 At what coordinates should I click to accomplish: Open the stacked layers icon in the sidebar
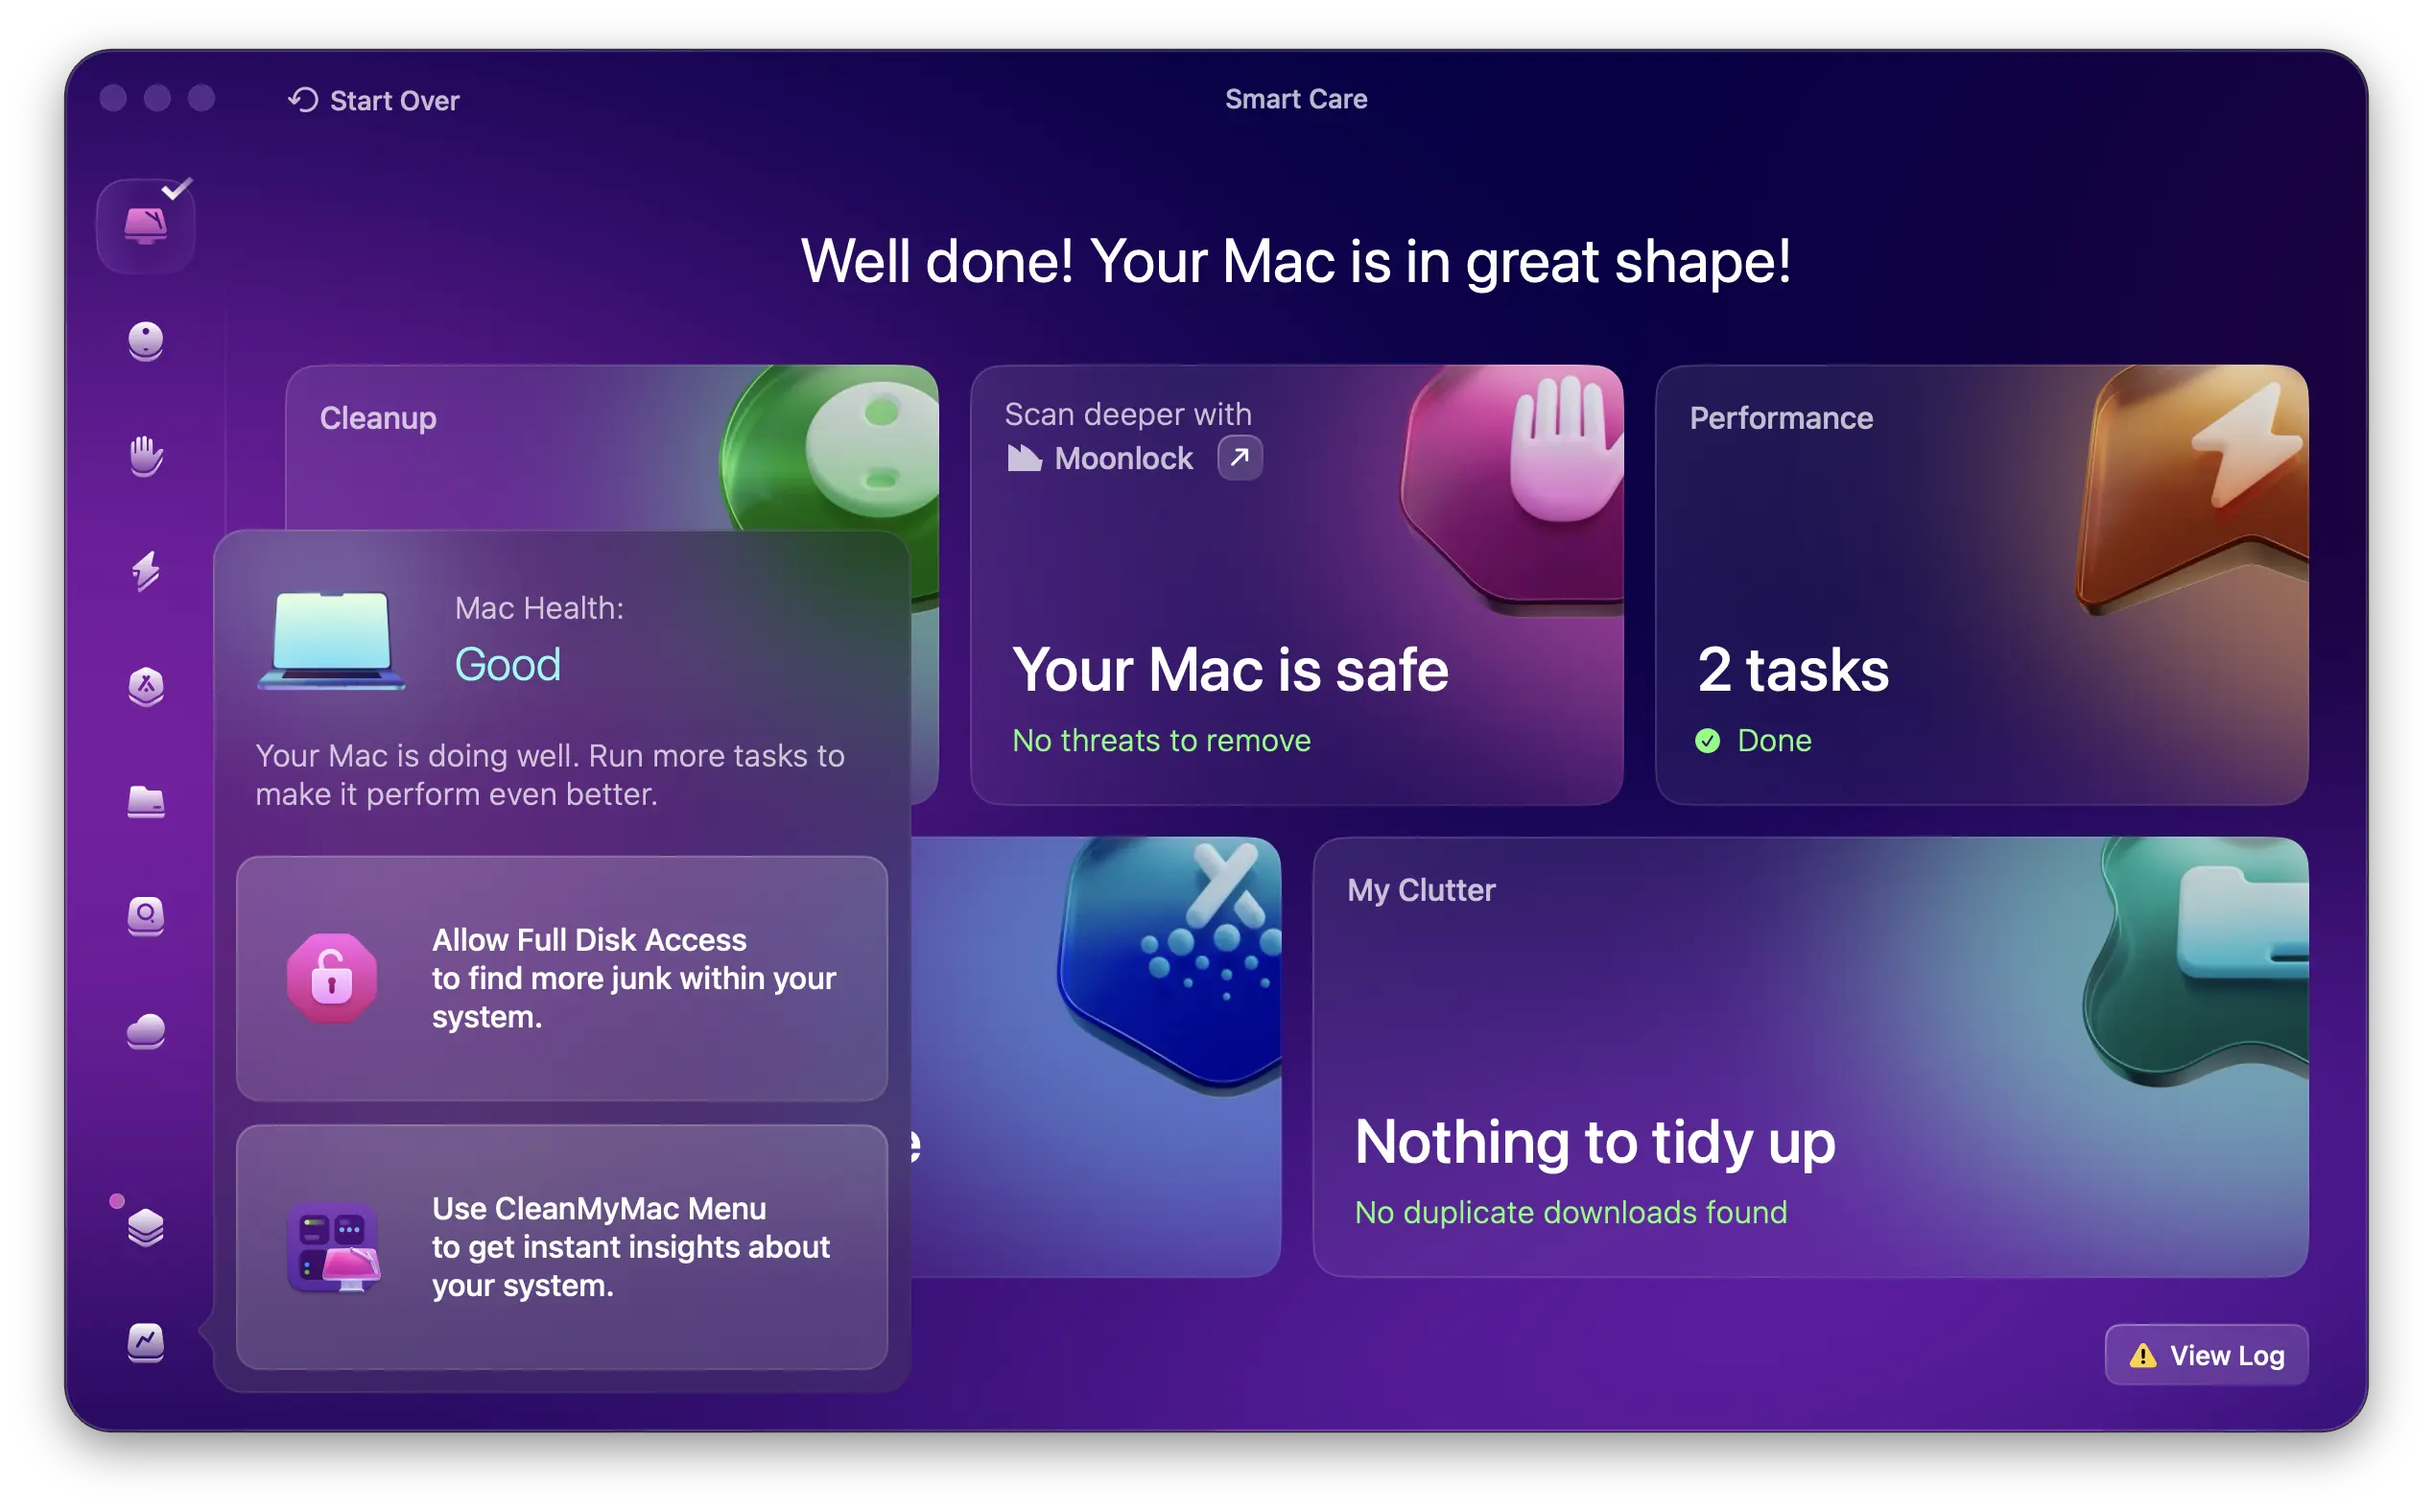[146, 1227]
